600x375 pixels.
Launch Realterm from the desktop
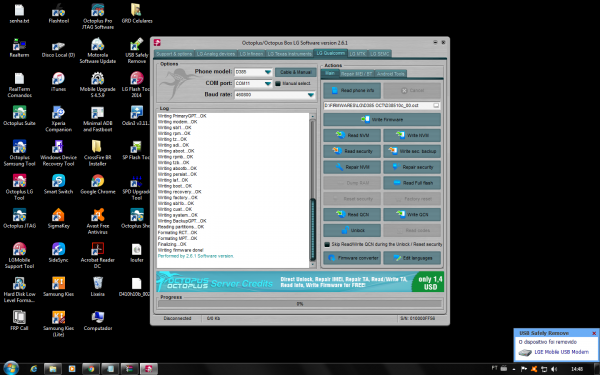pyautogui.click(x=19, y=47)
